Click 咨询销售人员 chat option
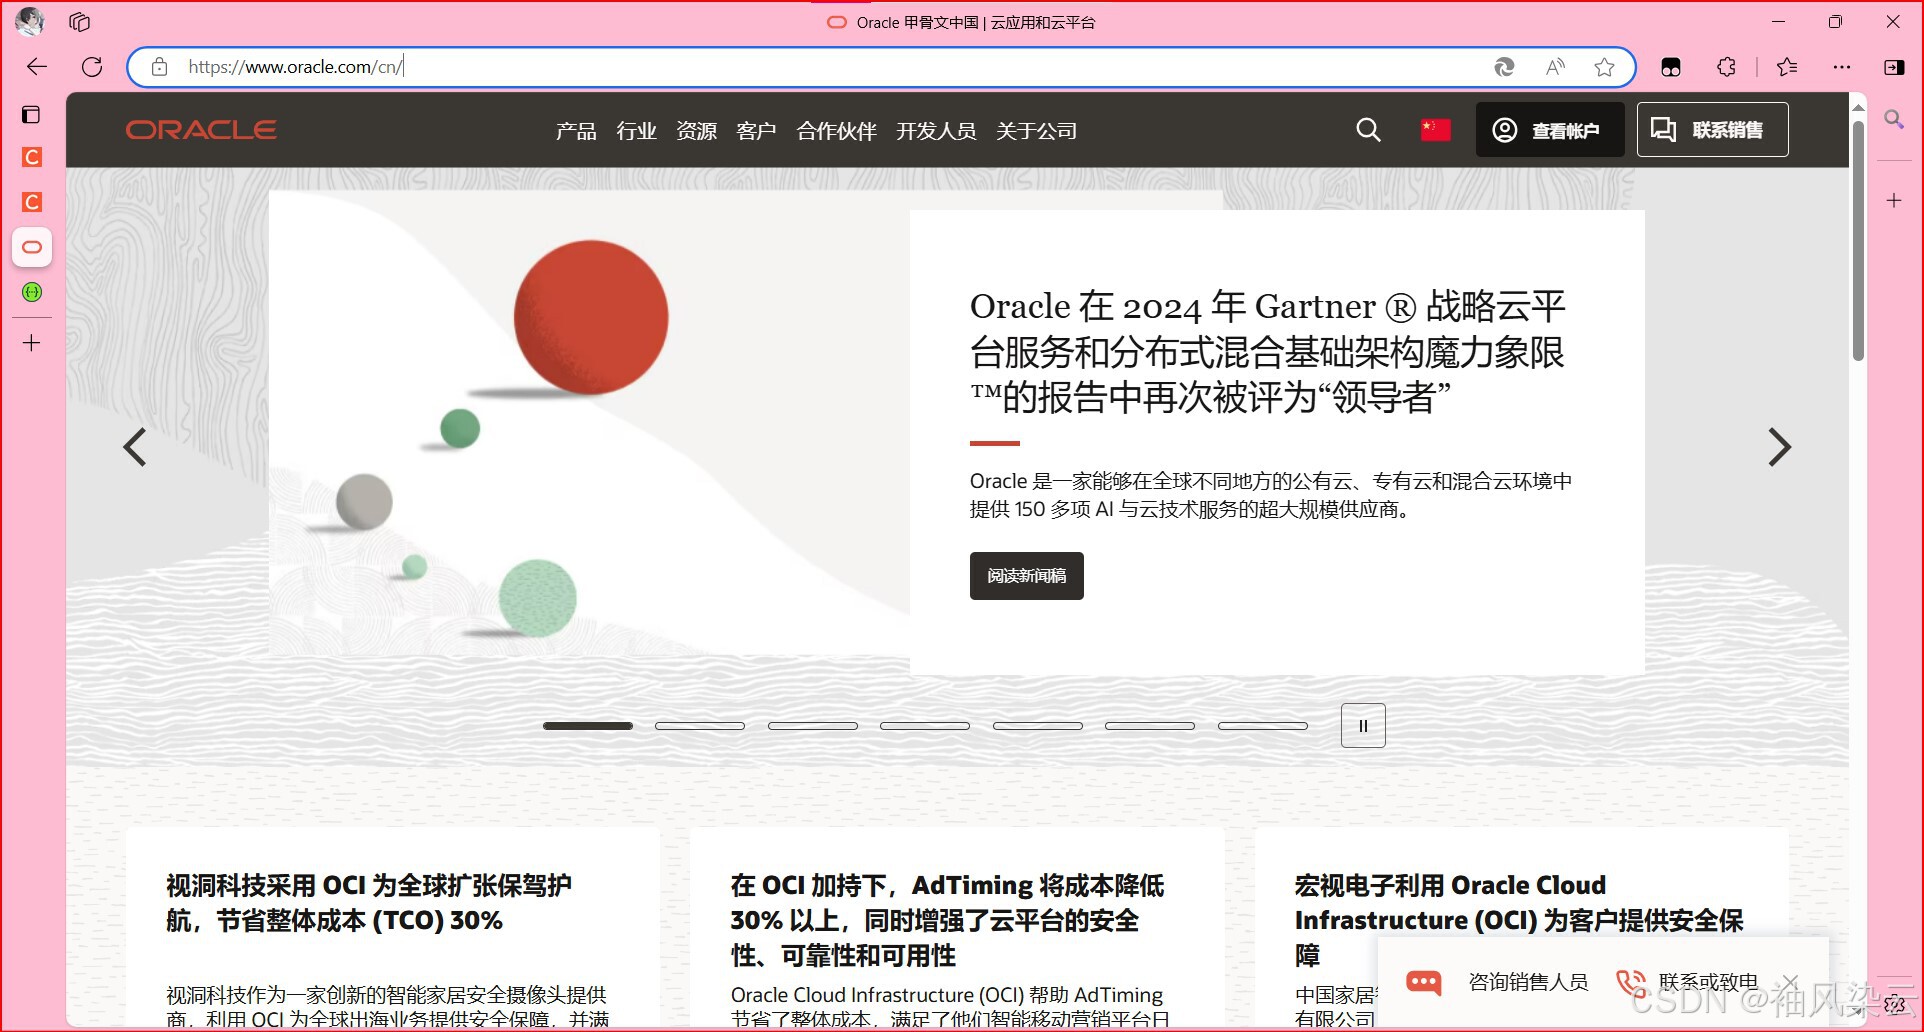The image size is (1924, 1032). pyautogui.click(x=1497, y=982)
